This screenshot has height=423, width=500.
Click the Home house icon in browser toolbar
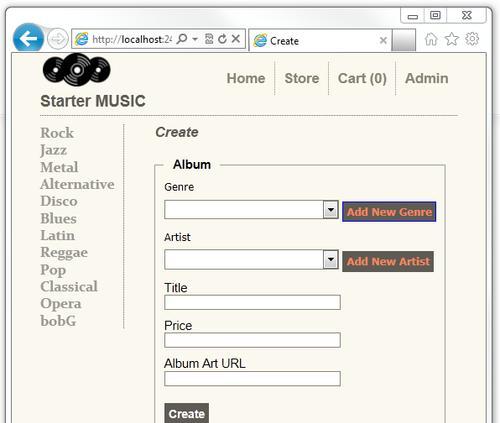(x=431, y=39)
